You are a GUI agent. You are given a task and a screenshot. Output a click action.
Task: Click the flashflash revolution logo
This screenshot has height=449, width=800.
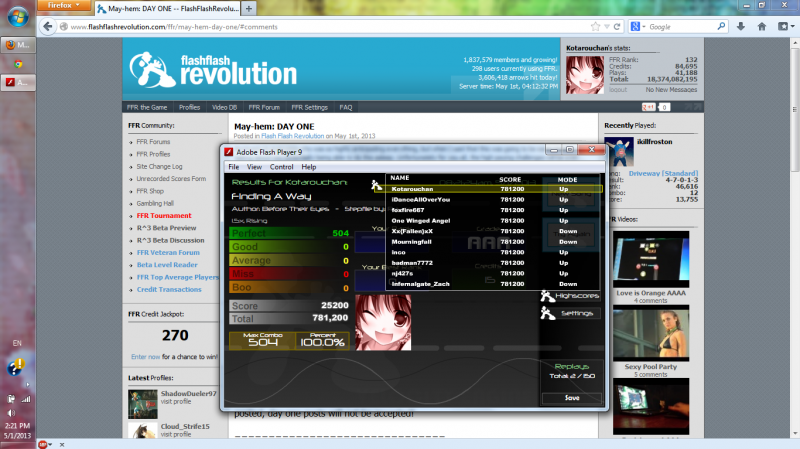(x=213, y=70)
